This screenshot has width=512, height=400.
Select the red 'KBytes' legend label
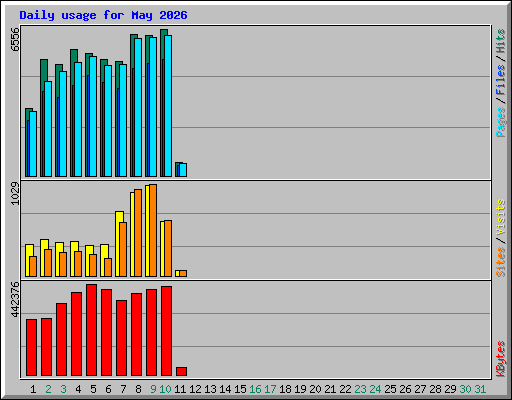coord(501,359)
